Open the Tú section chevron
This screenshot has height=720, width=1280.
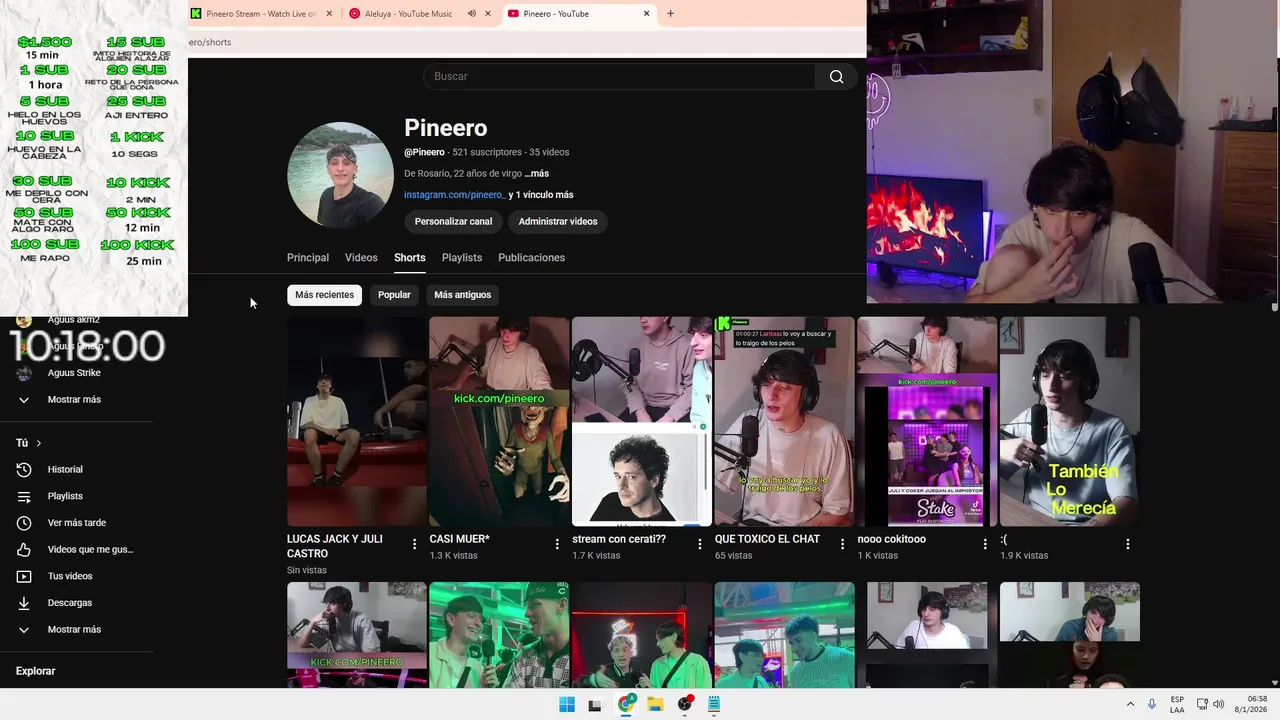click(x=39, y=443)
